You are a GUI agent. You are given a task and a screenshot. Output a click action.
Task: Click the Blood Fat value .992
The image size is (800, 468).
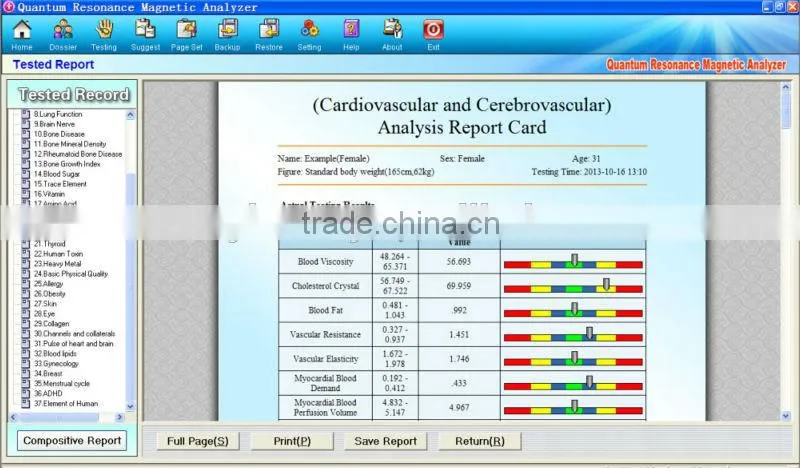point(459,310)
